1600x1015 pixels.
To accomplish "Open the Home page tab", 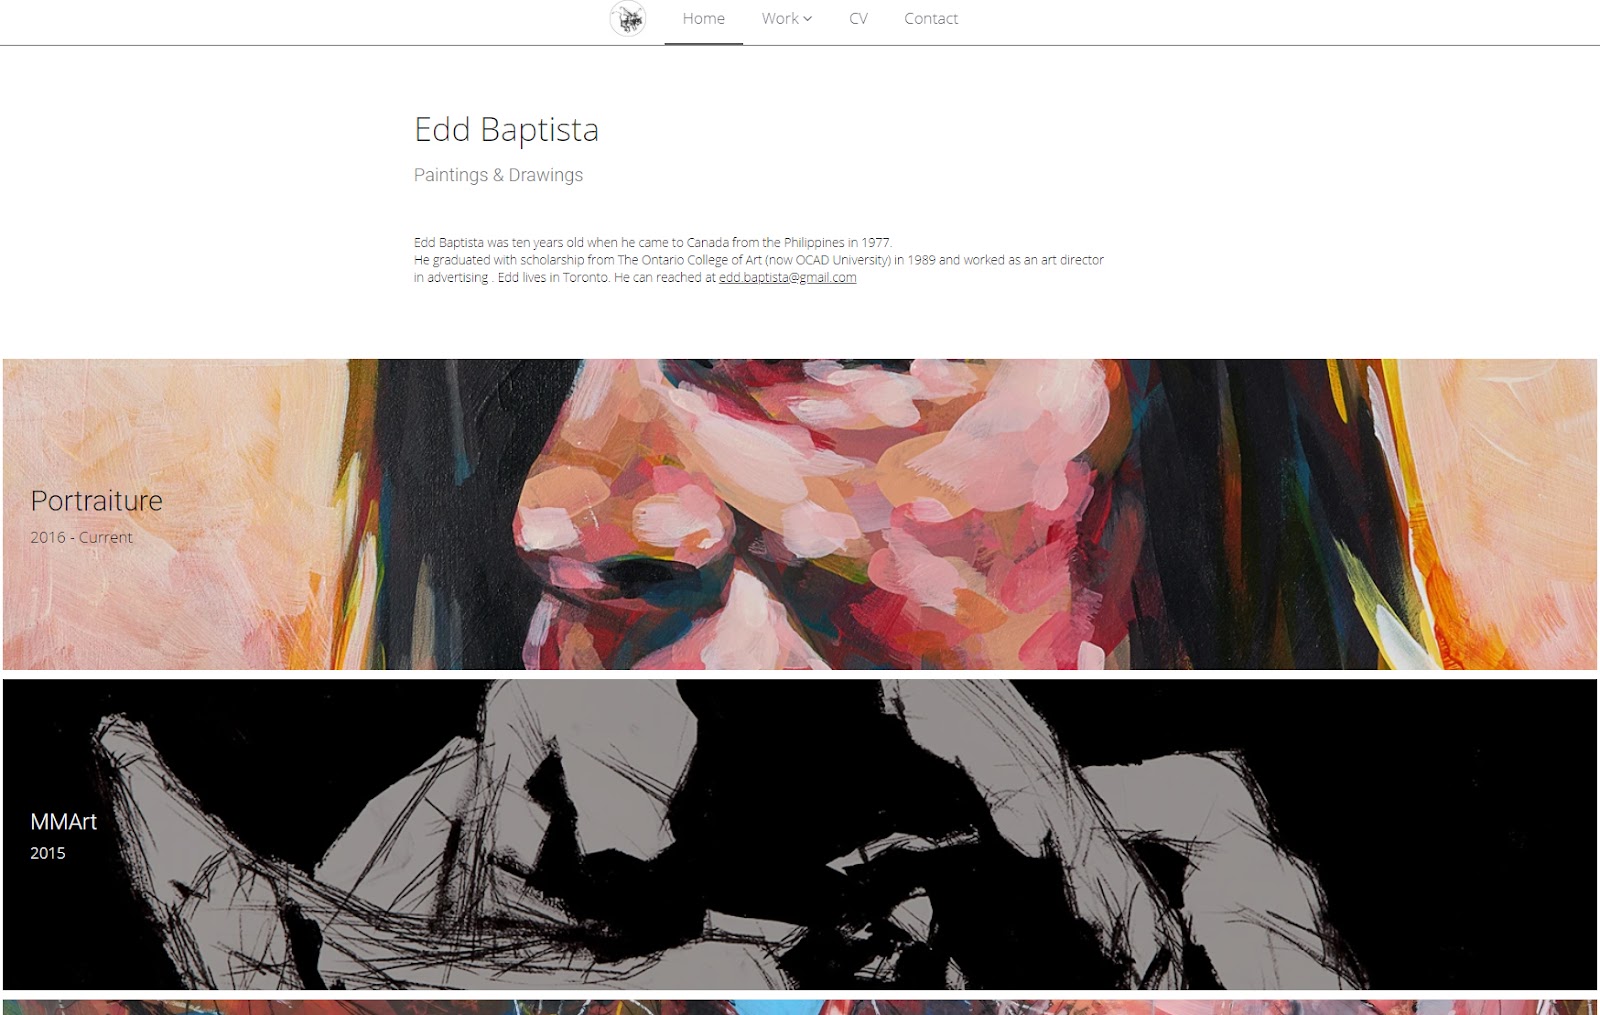I will (703, 19).
